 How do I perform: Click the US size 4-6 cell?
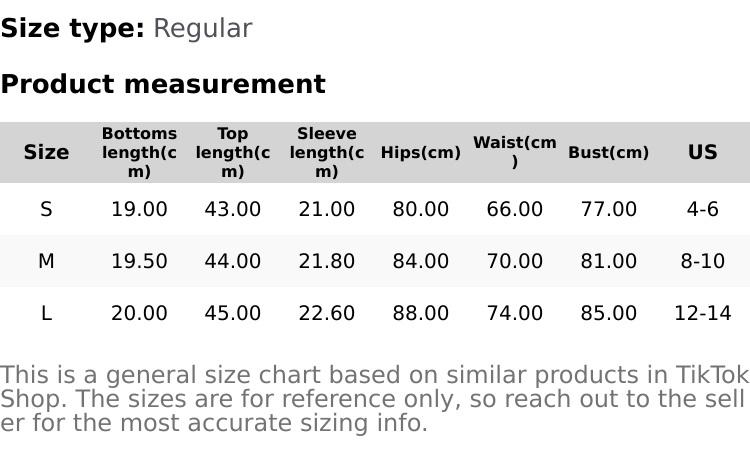(x=703, y=209)
